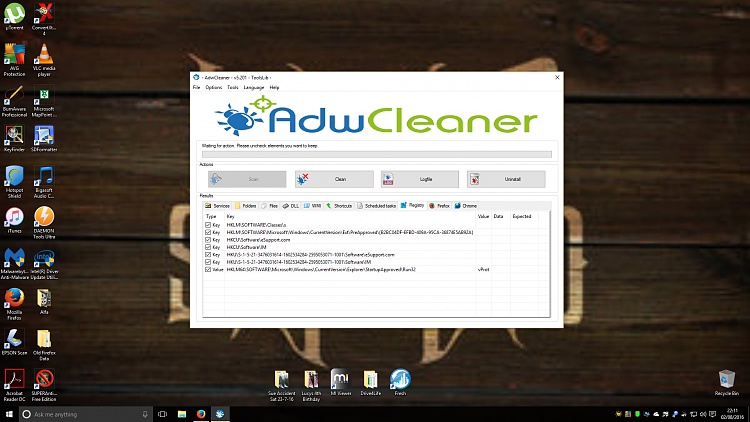
Task: Uncheck the Ext\PreApproved registry key entry
Action: (208, 232)
